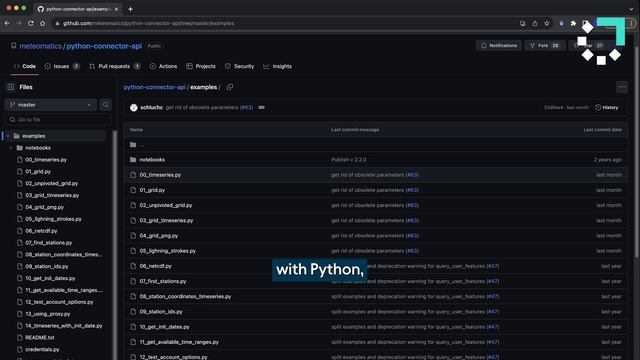The width and height of the screenshot is (640, 360).
Task: Select 12_test_account_options.py in sidebar tree
Action: coord(59,302)
